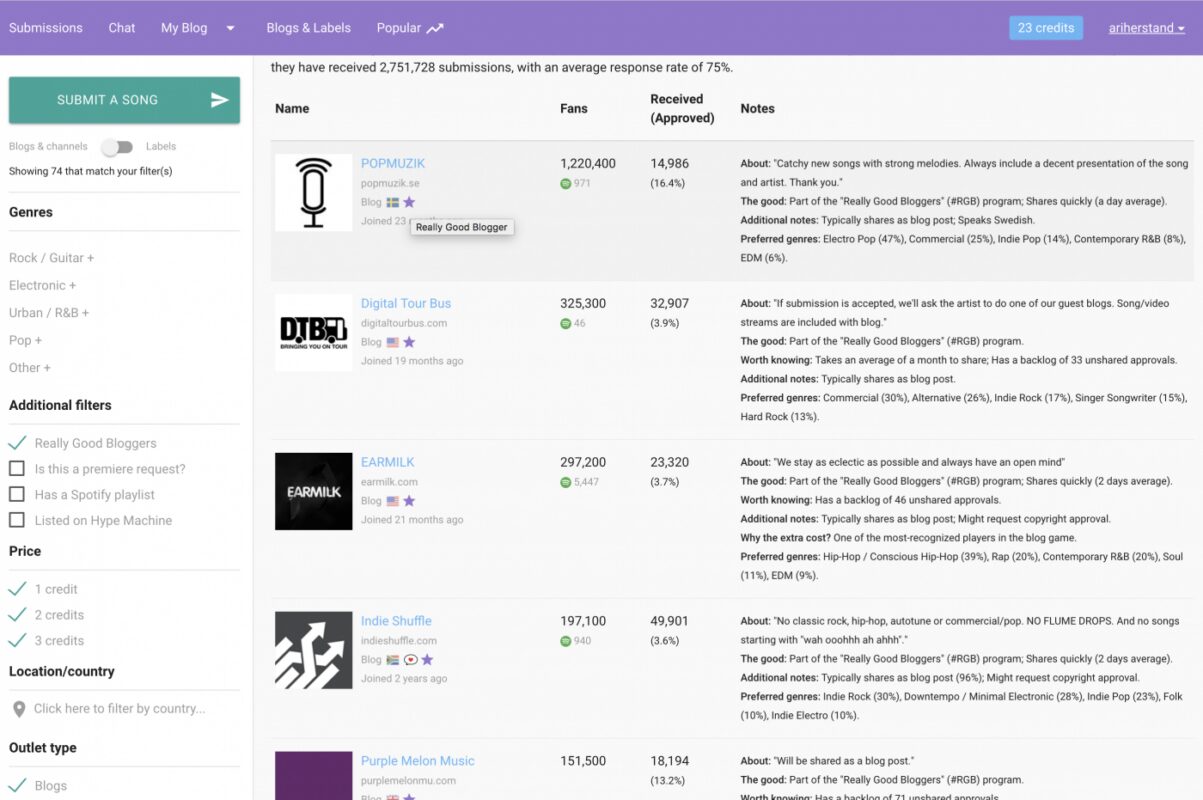1203x800 pixels.
Task: Open the My Blog dropdown menu
Action: 198,28
